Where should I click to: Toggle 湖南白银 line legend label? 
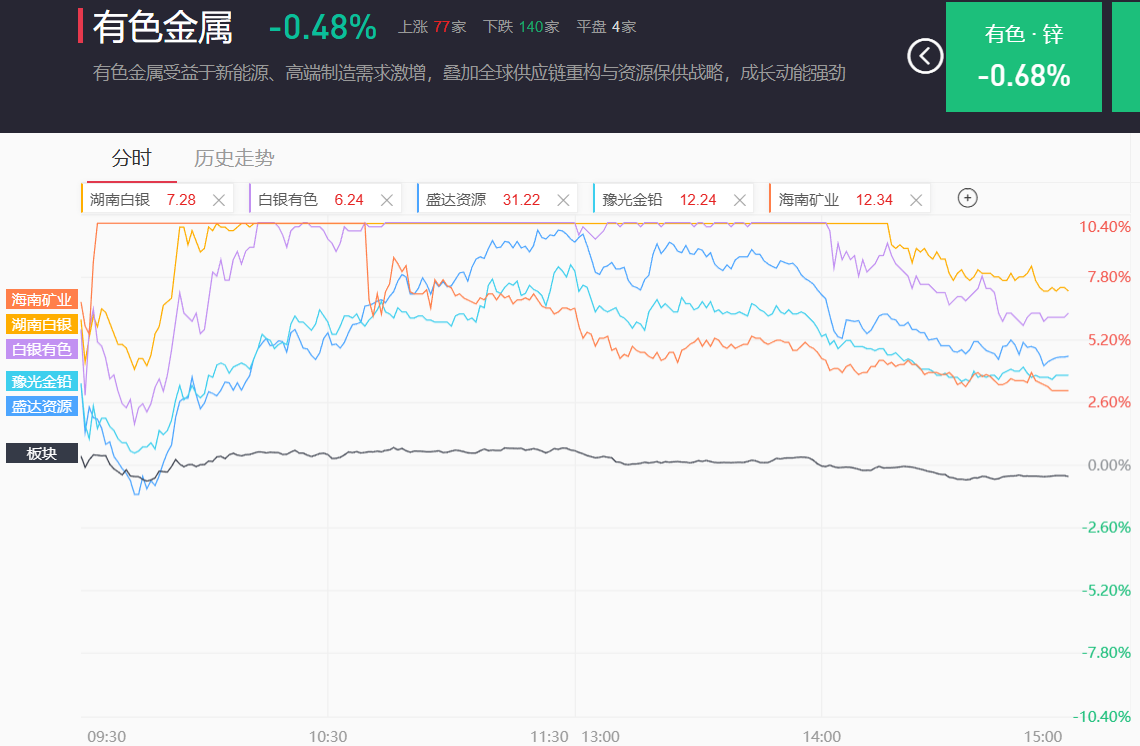click(x=42, y=324)
